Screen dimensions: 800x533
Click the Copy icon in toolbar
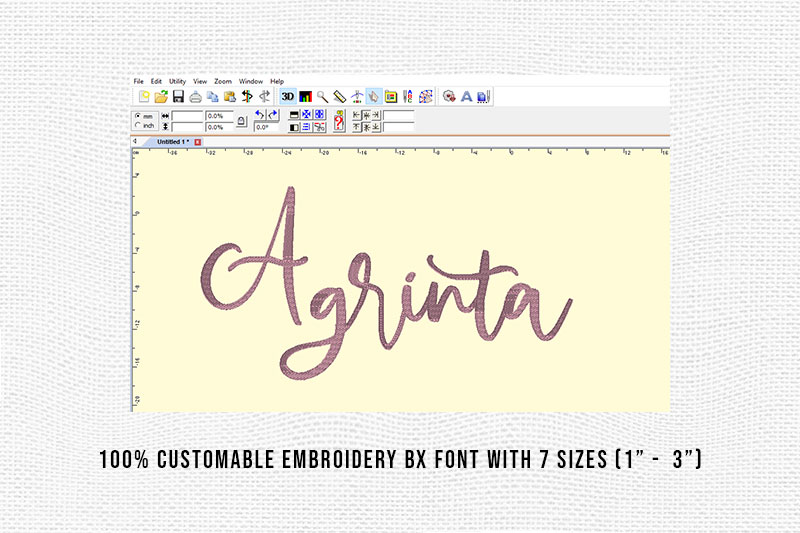213,96
